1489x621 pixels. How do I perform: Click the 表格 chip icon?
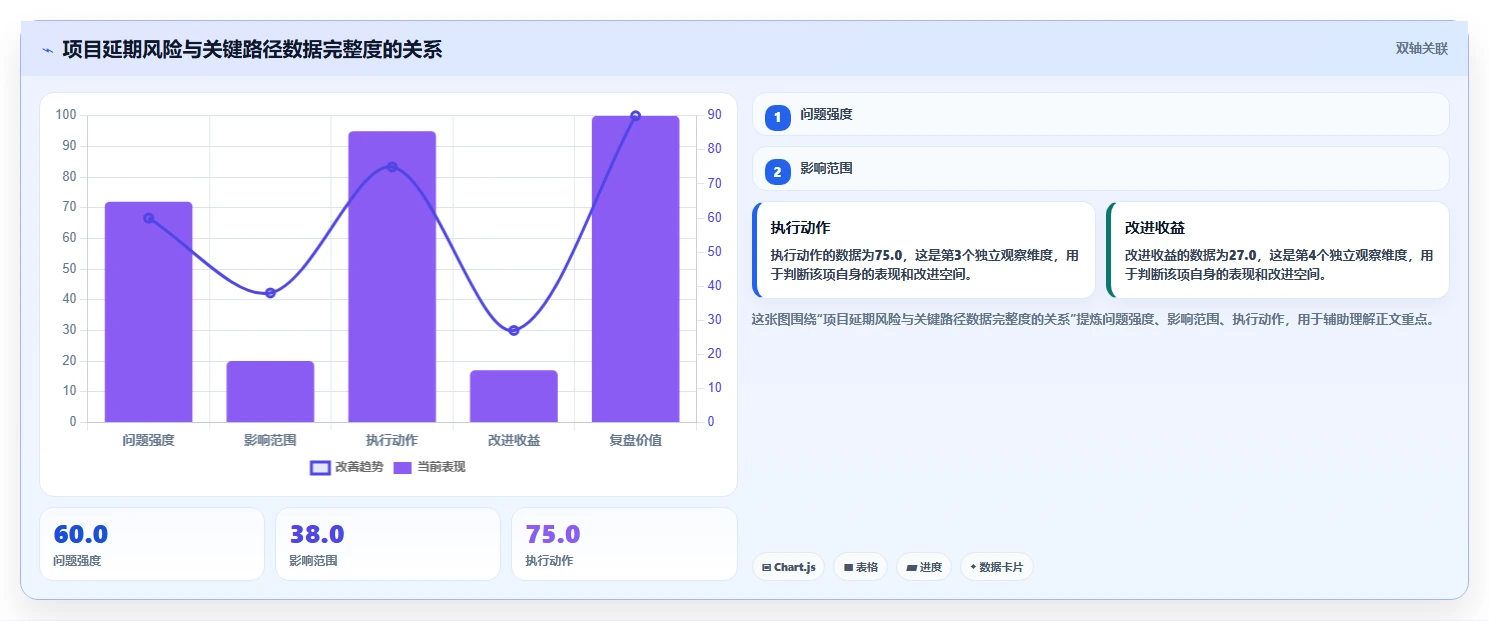point(848,567)
